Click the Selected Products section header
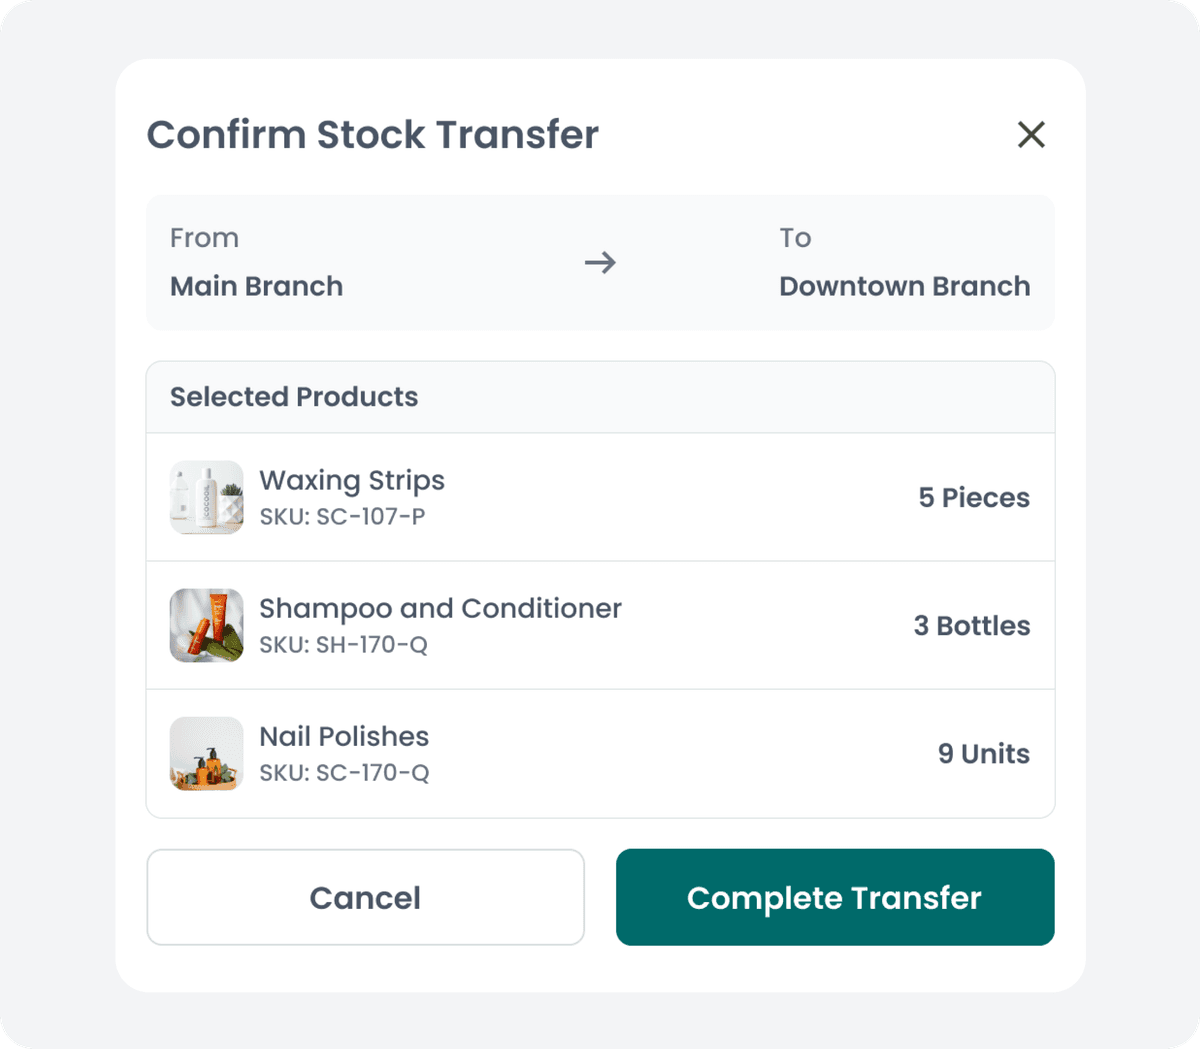This screenshot has height=1049, width=1200. coord(294,397)
